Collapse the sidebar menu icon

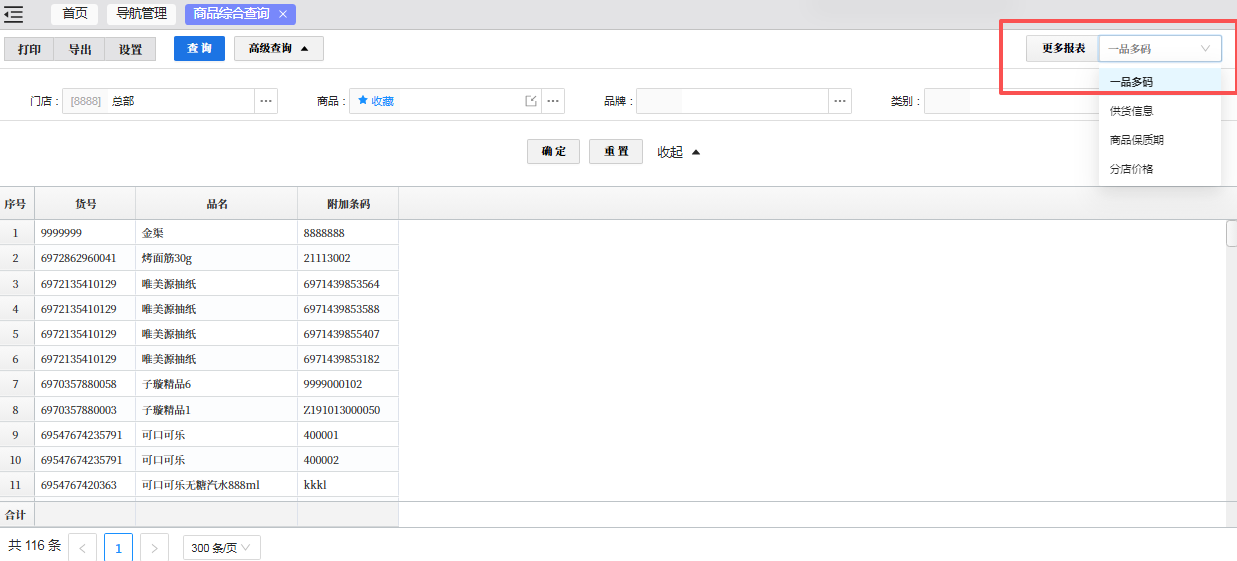[14, 14]
